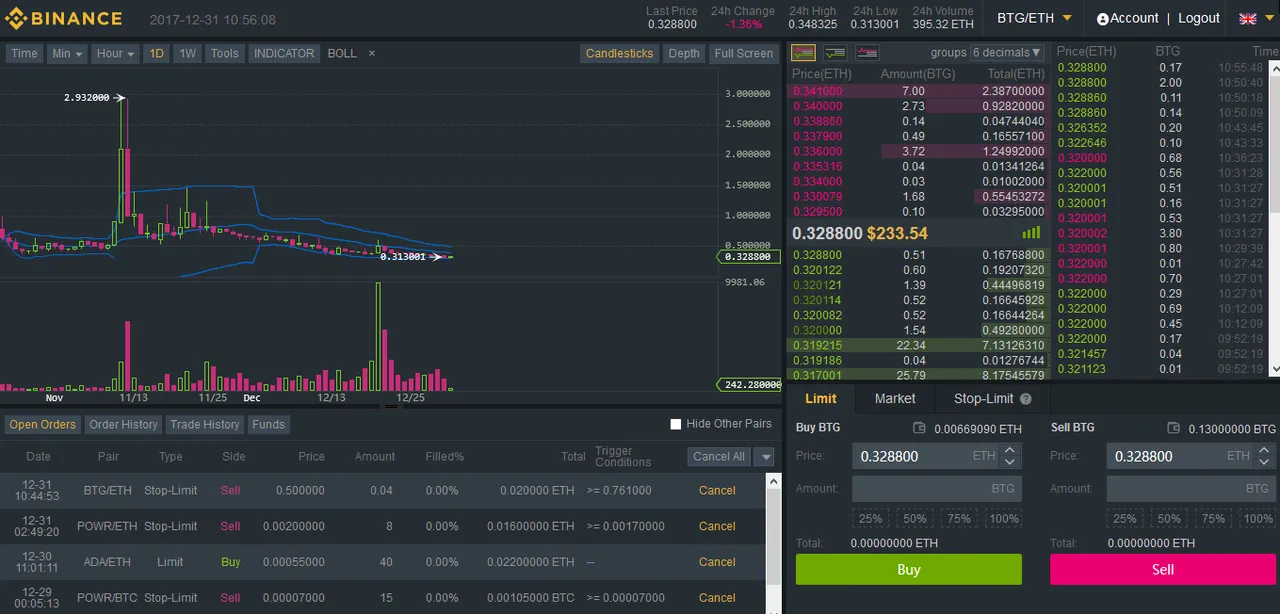Click the Logout link
The width and height of the screenshot is (1280, 614).
(x=1198, y=18)
